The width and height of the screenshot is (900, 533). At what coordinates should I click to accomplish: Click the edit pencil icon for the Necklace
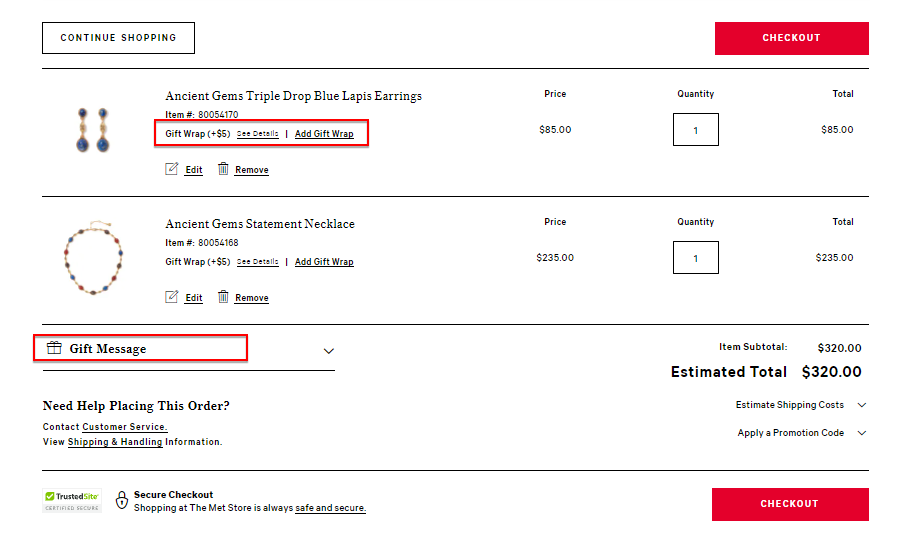(x=171, y=297)
